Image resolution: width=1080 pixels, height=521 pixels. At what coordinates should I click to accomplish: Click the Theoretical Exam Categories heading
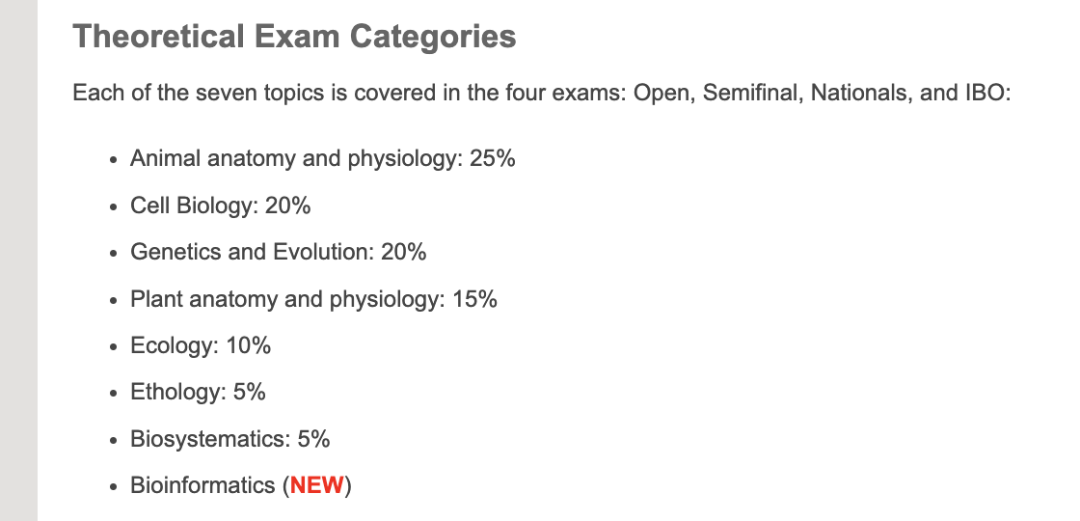294,38
